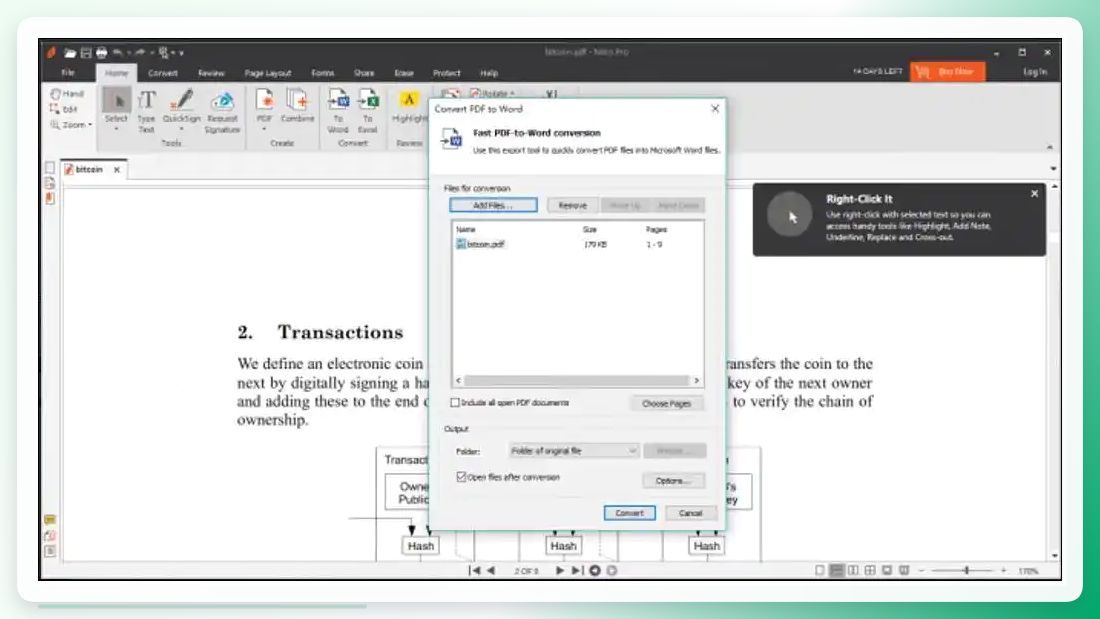Start conversion with the Convert button
The image size is (1100, 619).
pyautogui.click(x=629, y=513)
